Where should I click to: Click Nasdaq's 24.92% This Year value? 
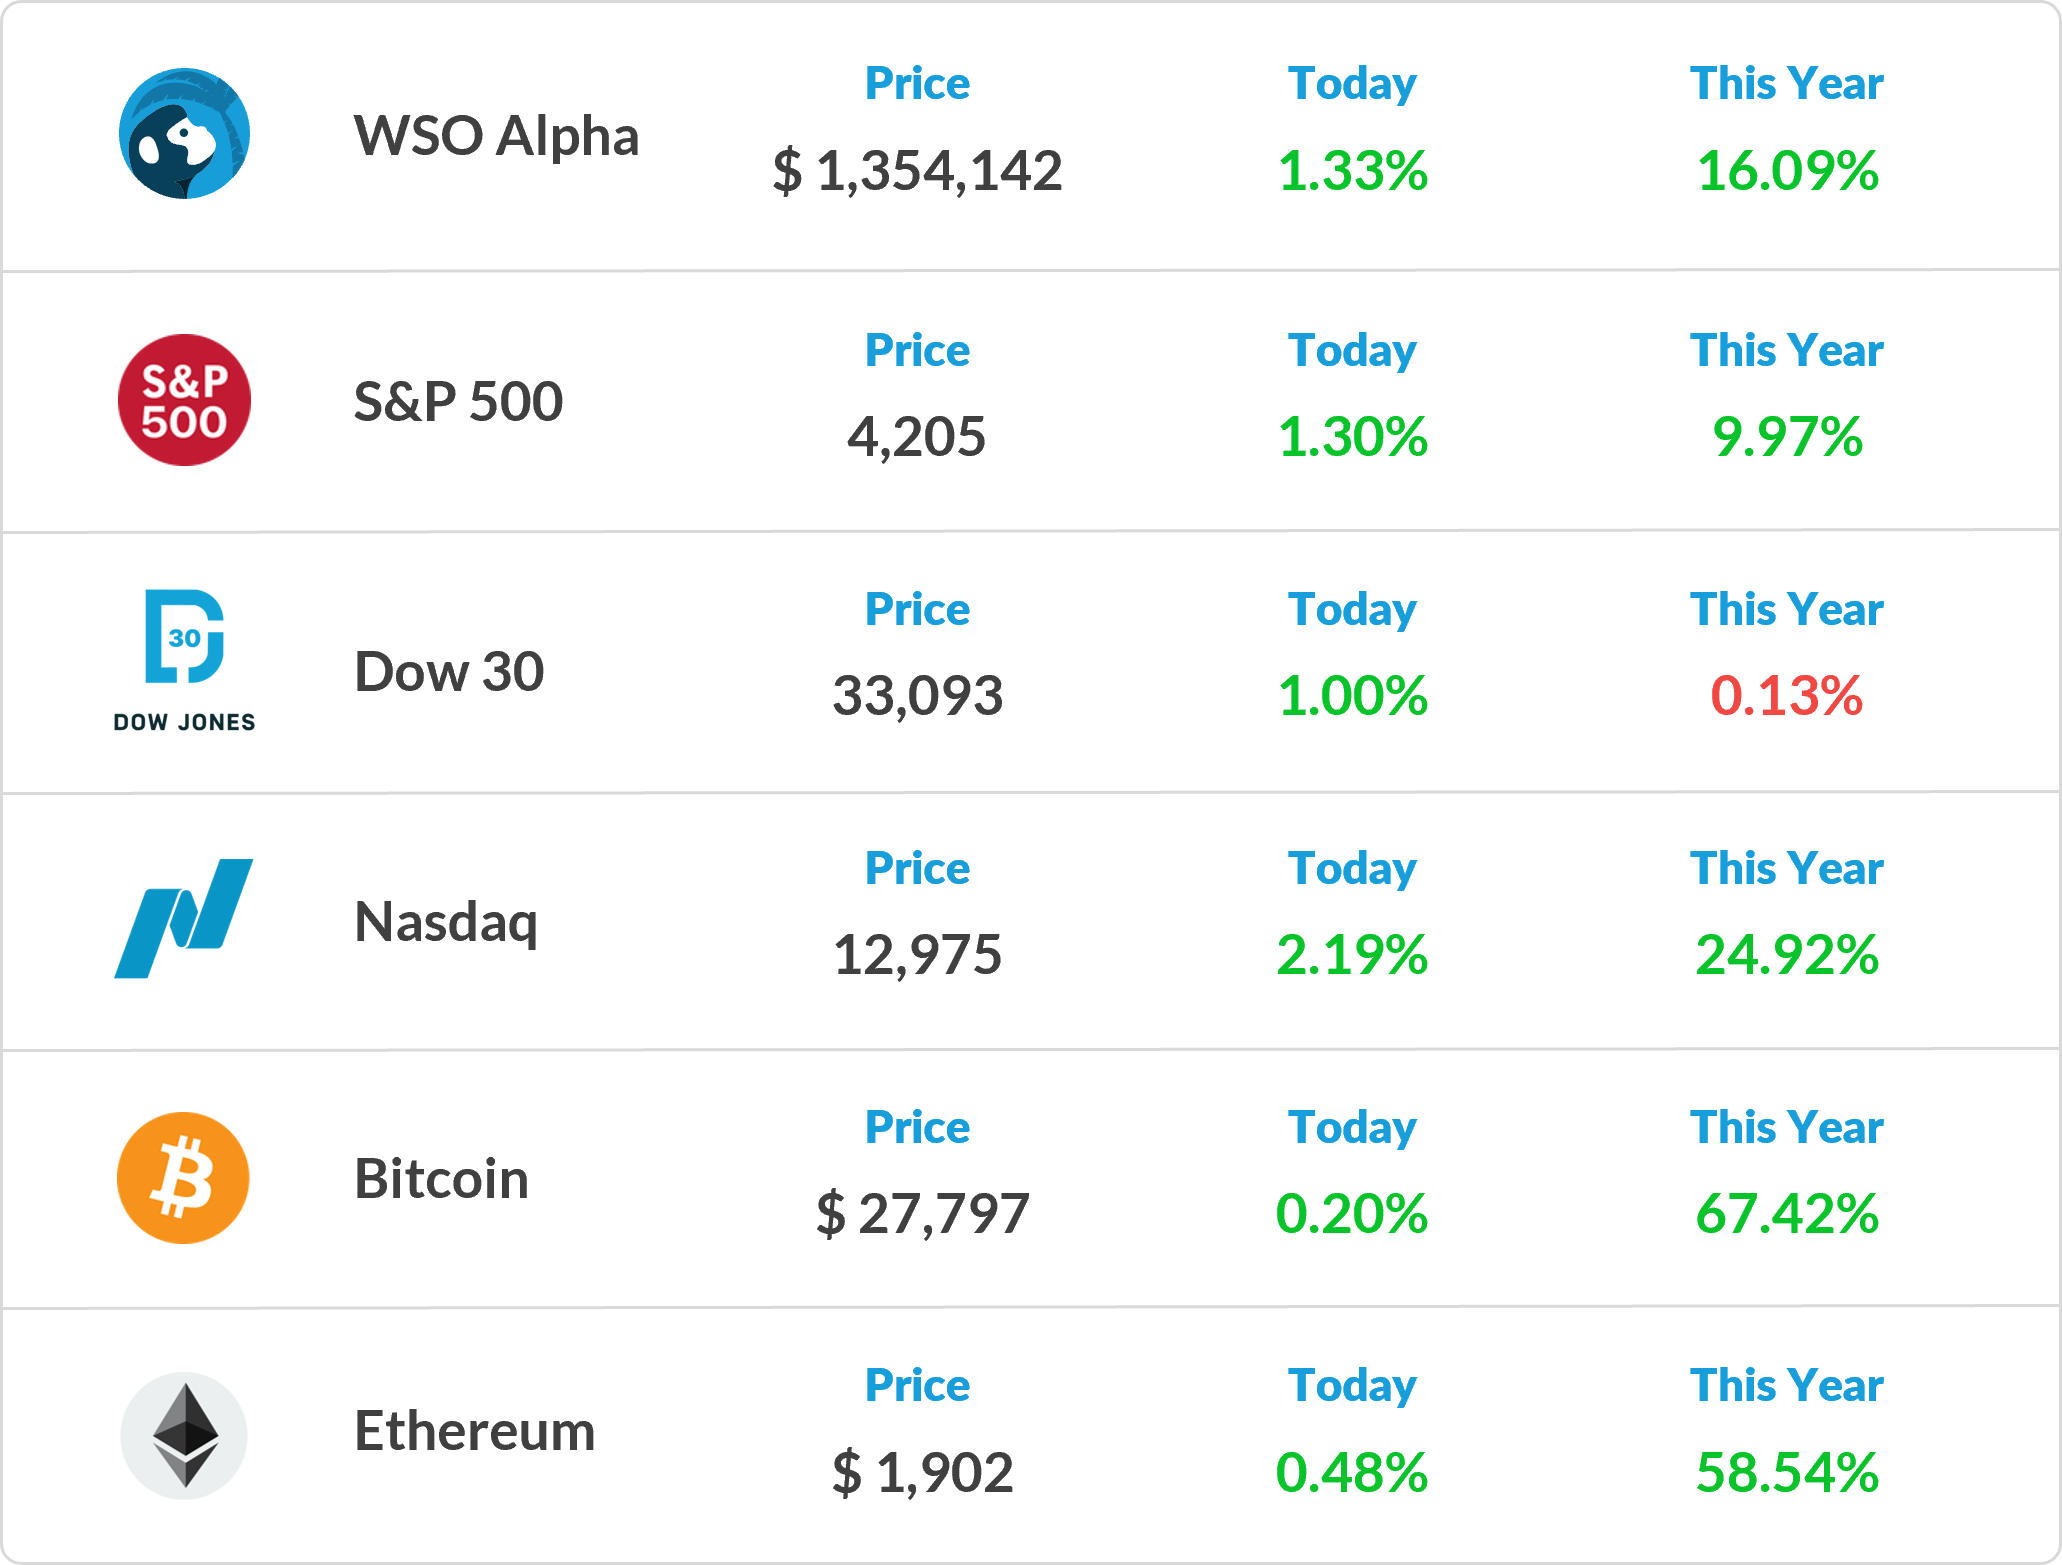click(1787, 955)
